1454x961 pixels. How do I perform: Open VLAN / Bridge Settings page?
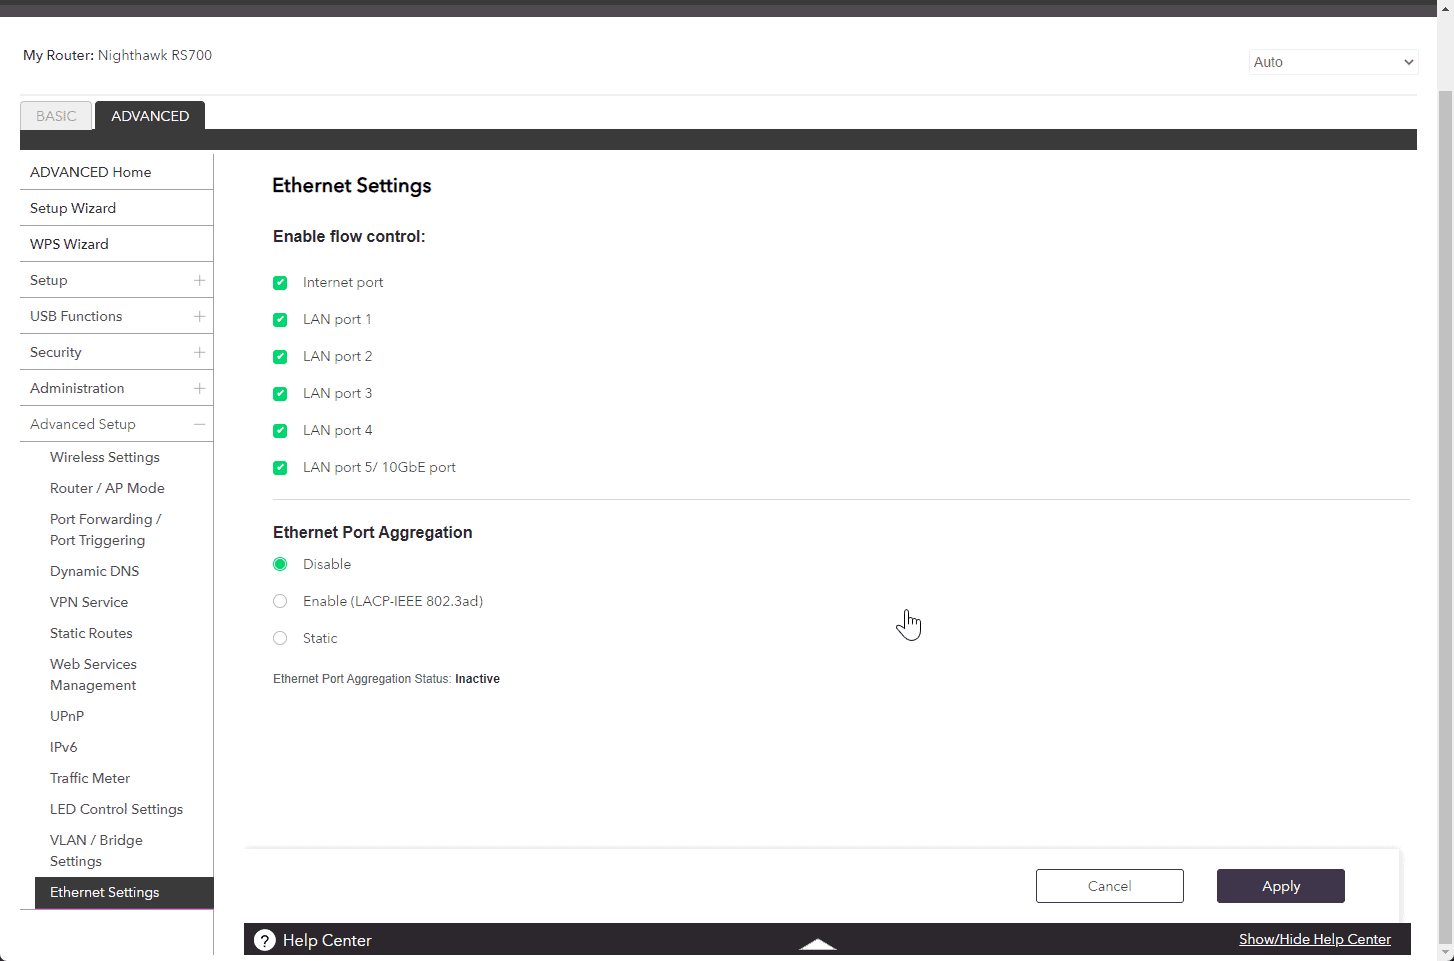(96, 850)
